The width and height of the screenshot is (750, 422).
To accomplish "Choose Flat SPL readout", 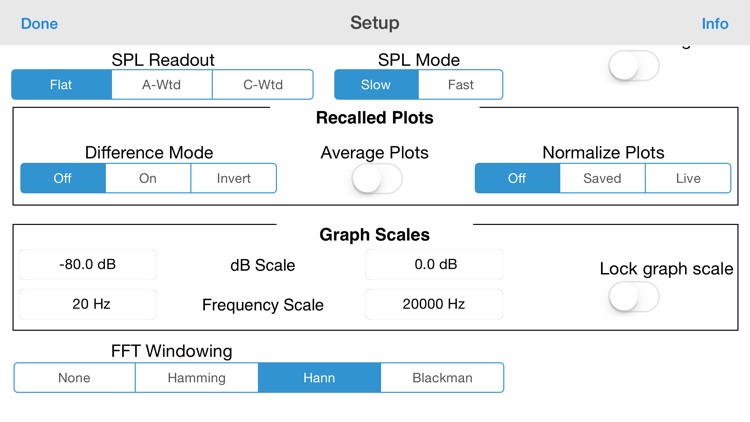I will (x=61, y=85).
